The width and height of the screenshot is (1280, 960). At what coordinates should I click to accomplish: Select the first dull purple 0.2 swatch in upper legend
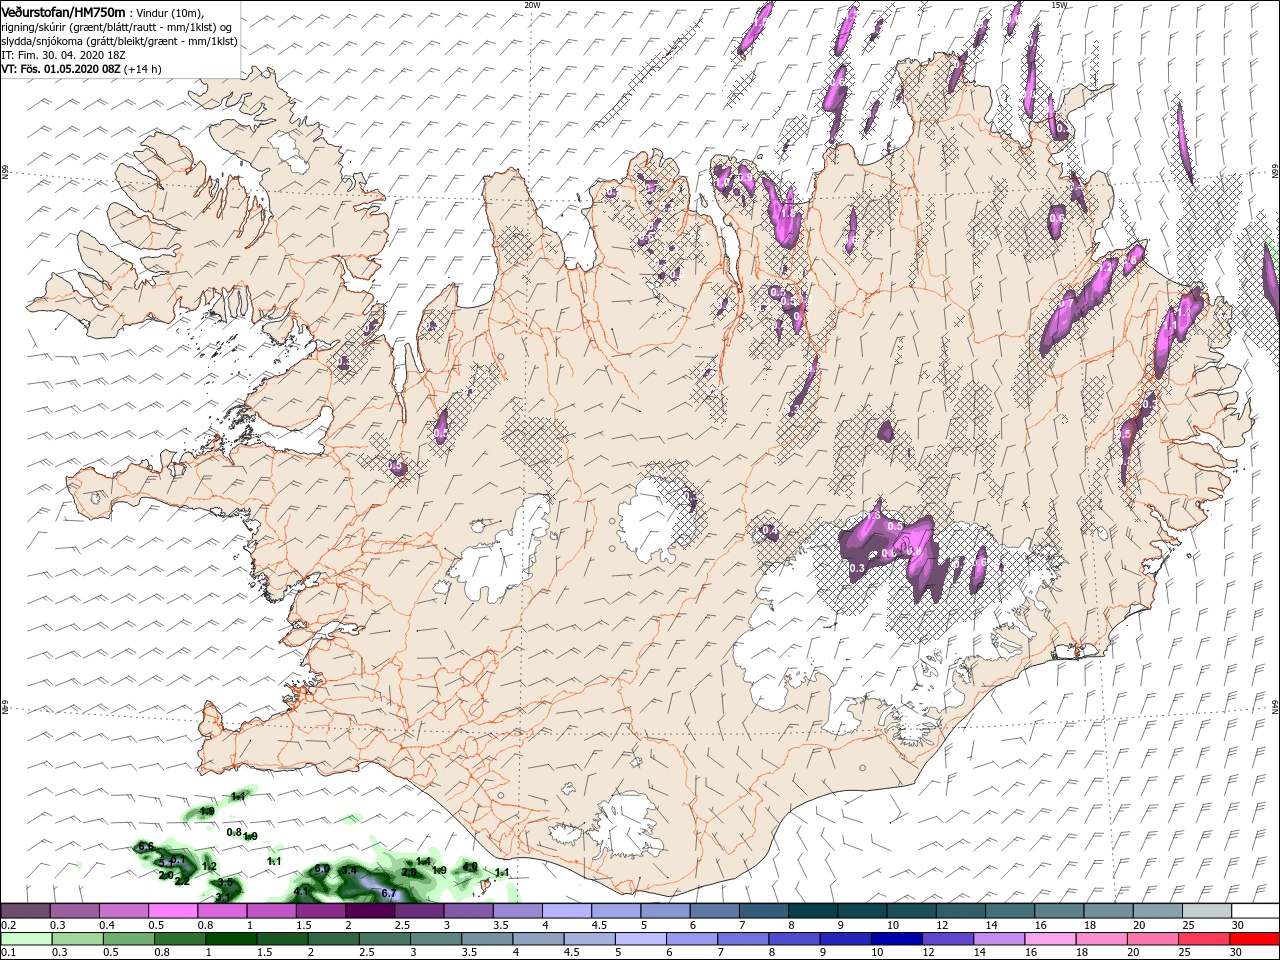coord(25,911)
